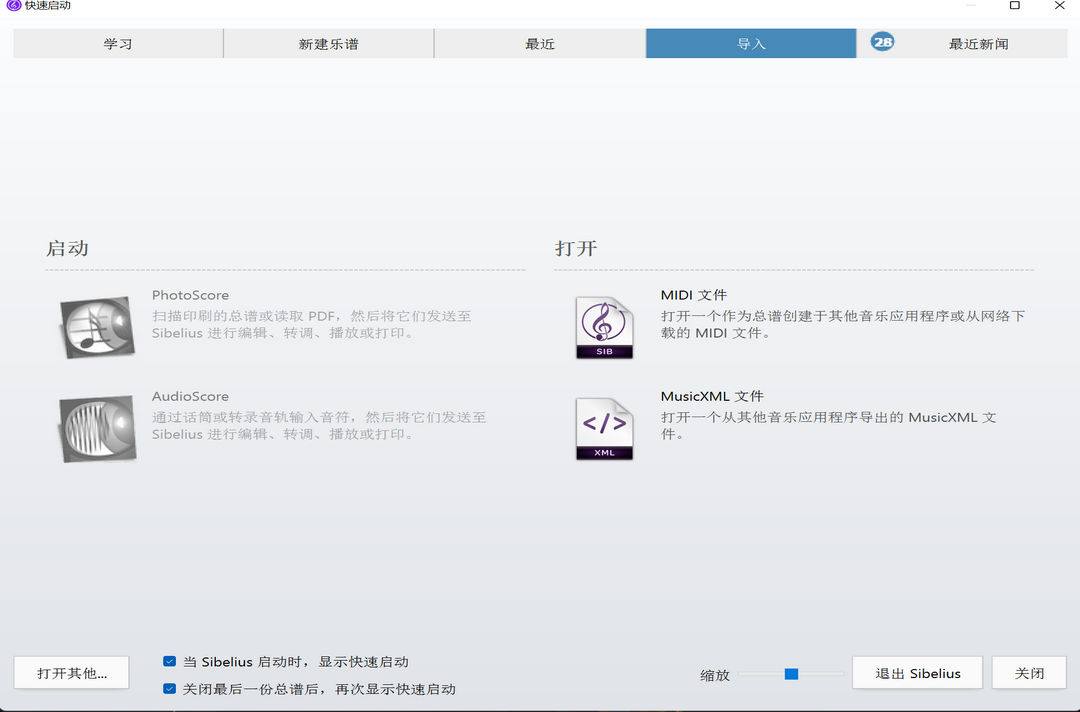Open the MusicXML 文件 title link
Viewport: 1080px width, 712px height.
click(x=711, y=396)
